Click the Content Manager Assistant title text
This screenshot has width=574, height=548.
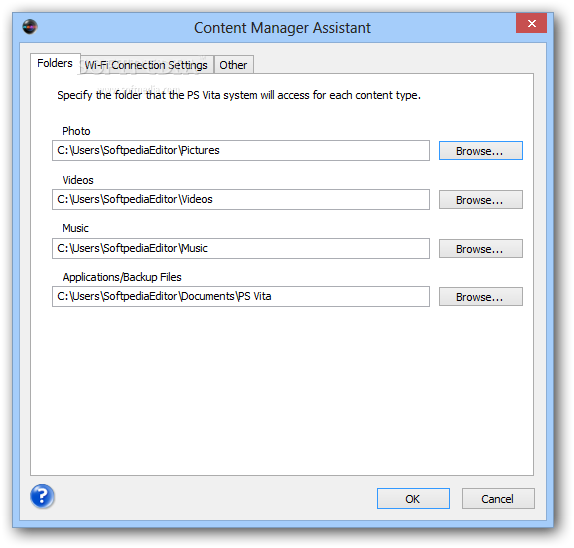[x=282, y=28]
